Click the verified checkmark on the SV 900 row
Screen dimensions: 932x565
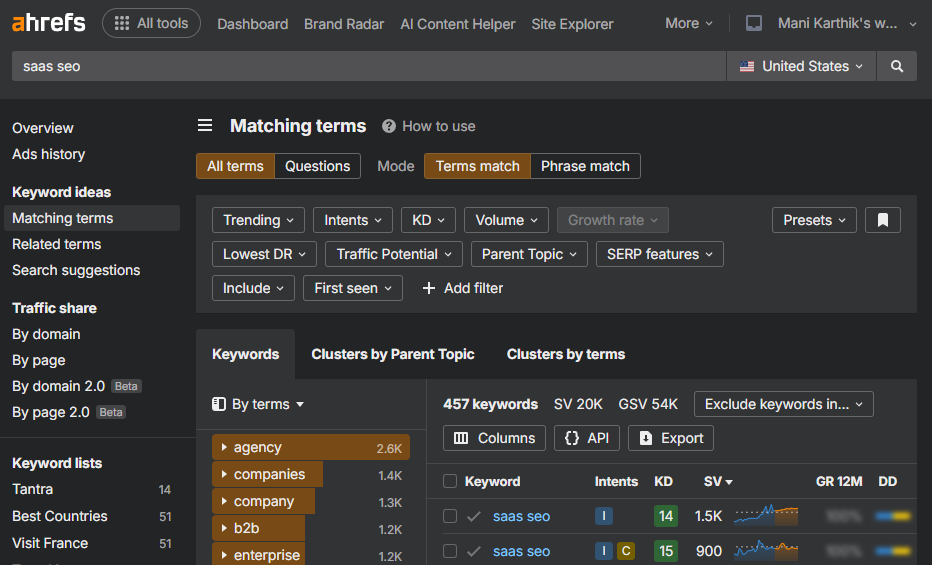point(474,551)
